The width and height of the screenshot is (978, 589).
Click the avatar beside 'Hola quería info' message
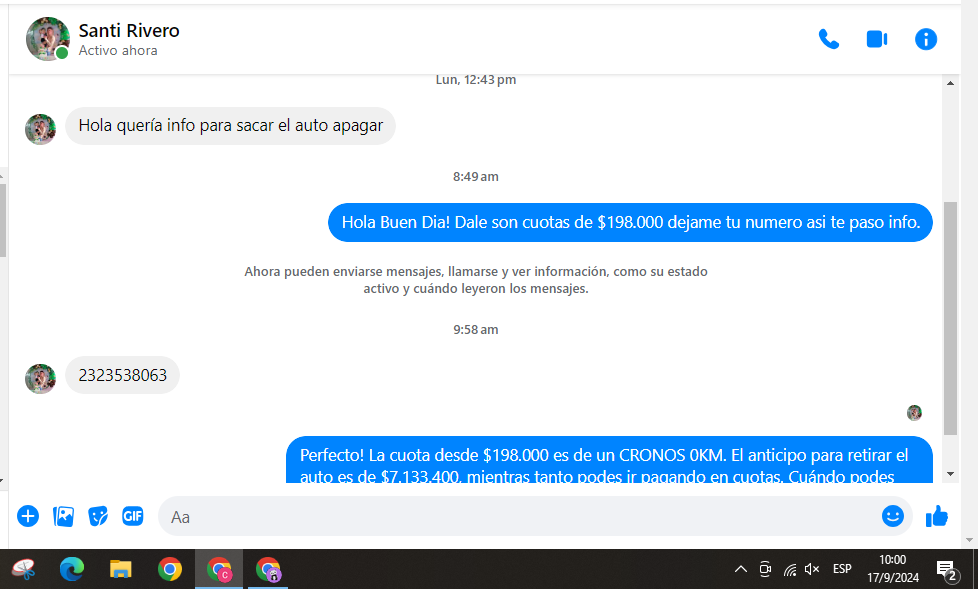tap(40, 129)
